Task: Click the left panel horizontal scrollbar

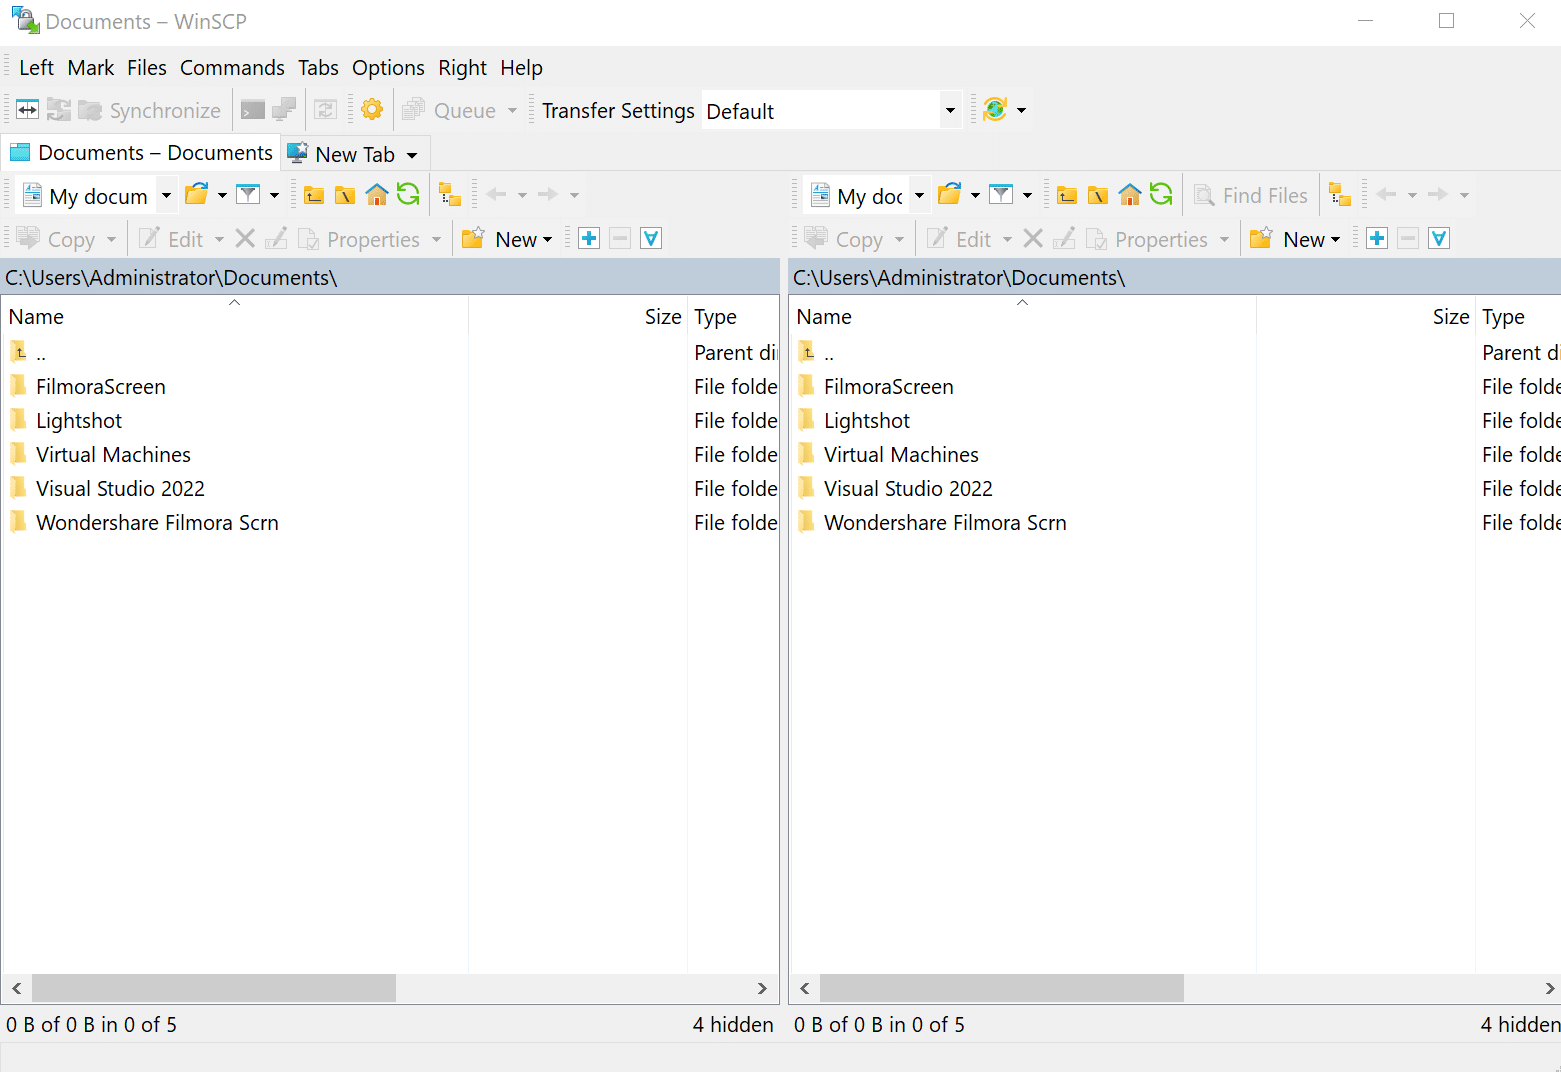Action: 214,988
